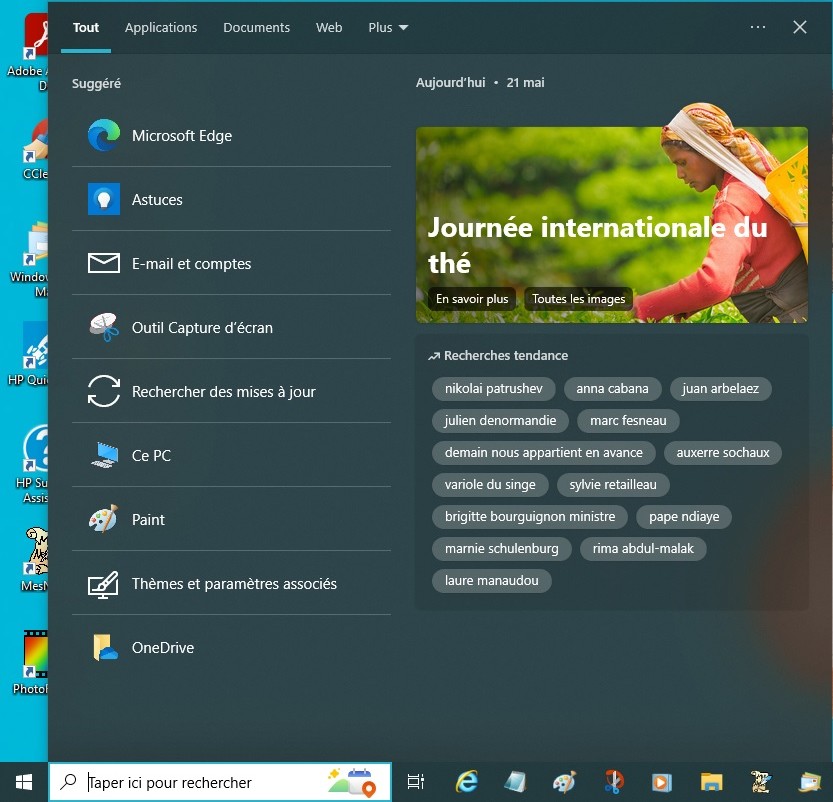Switch to the Web tab
The height and width of the screenshot is (802, 833).
(329, 28)
